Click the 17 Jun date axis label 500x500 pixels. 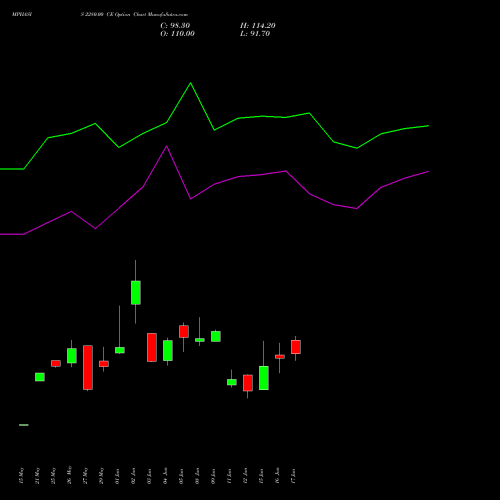tap(293, 476)
